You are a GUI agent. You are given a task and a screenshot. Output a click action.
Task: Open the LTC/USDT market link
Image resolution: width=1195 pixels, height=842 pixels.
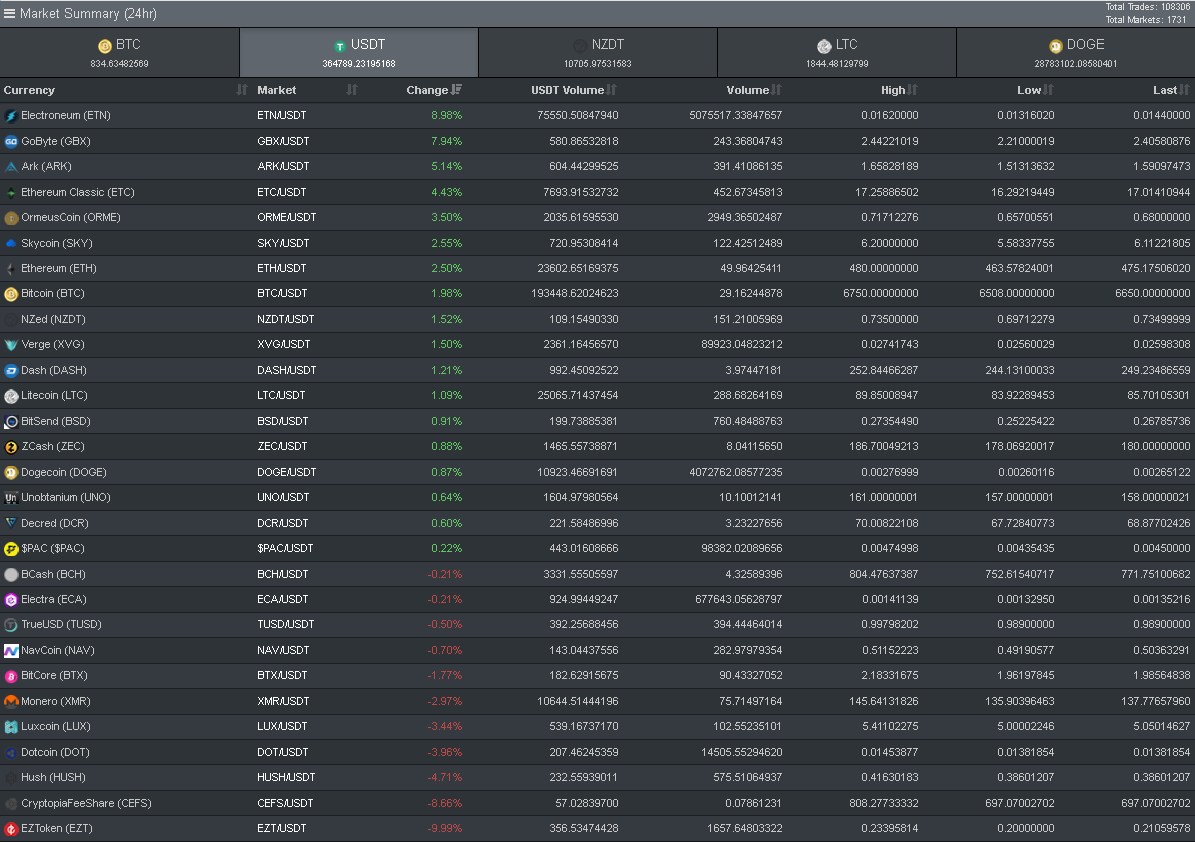coord(281,395)
